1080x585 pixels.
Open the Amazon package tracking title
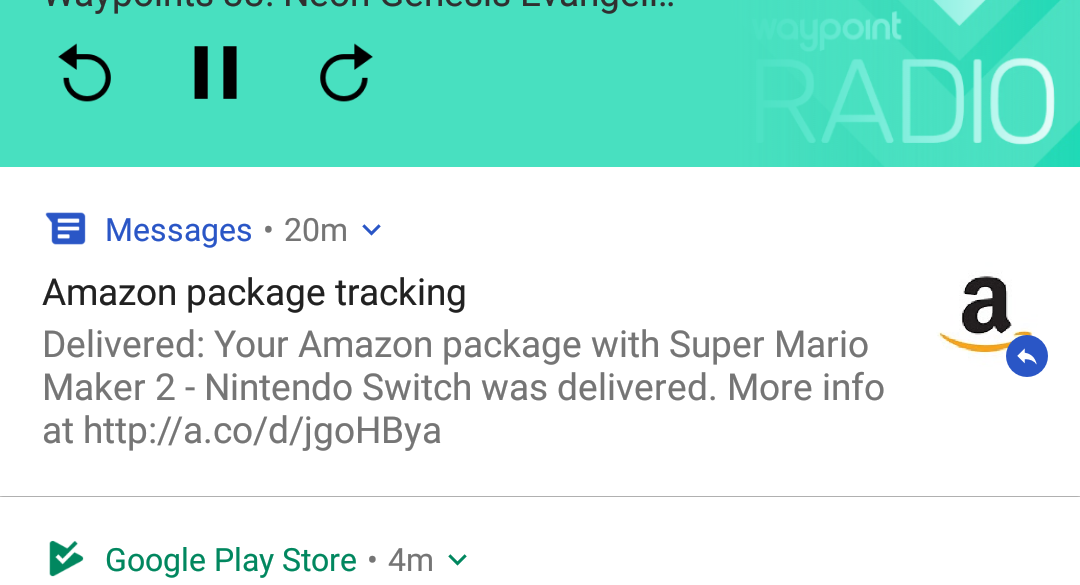254,293
